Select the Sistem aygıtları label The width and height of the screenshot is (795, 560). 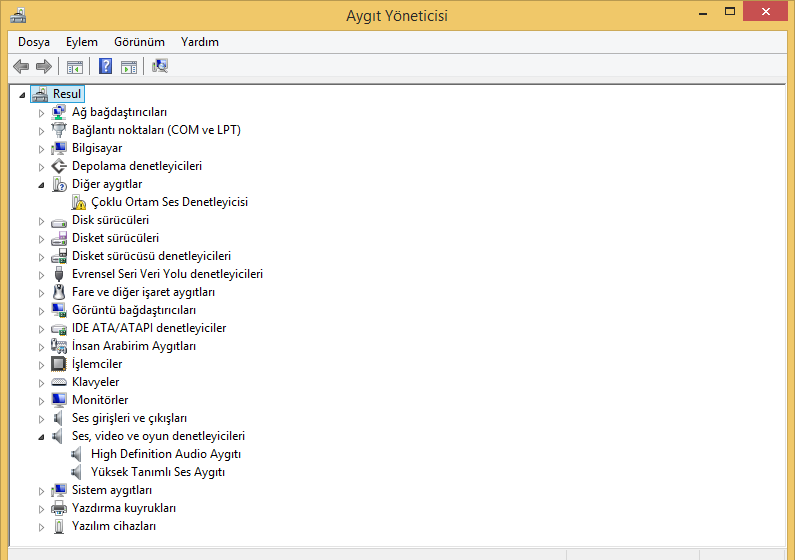pyautogui.click(x=112, y=490)
